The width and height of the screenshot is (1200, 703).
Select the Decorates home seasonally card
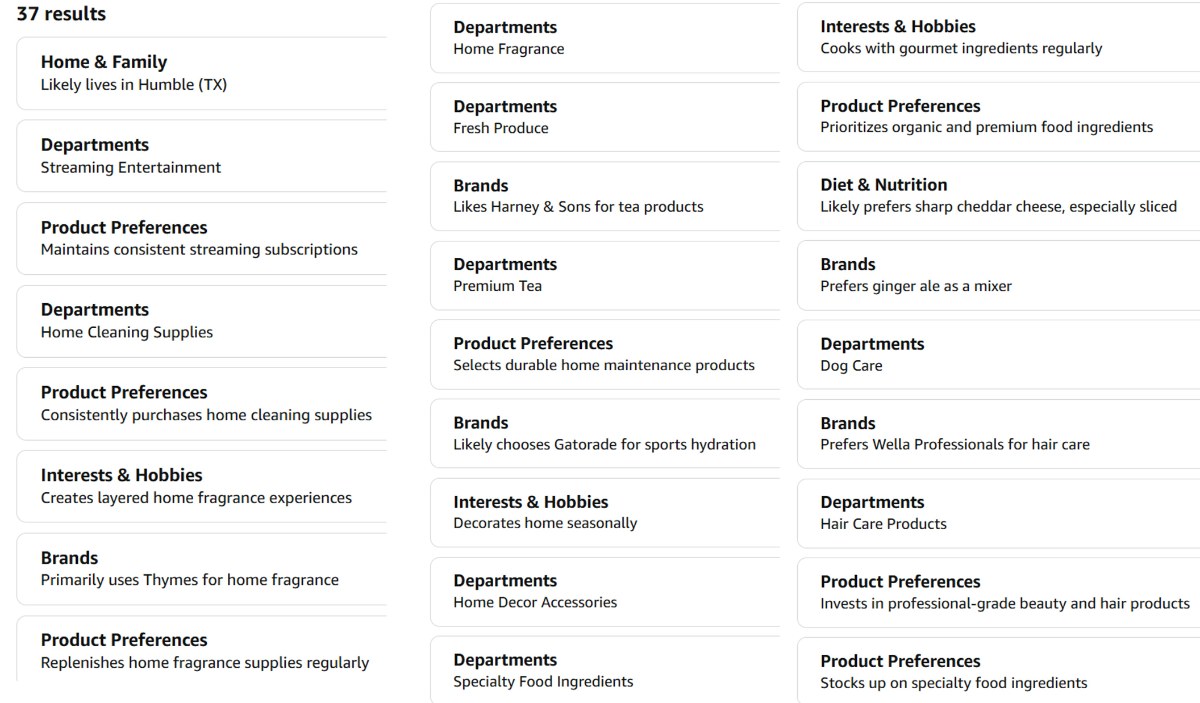(605, 512)
